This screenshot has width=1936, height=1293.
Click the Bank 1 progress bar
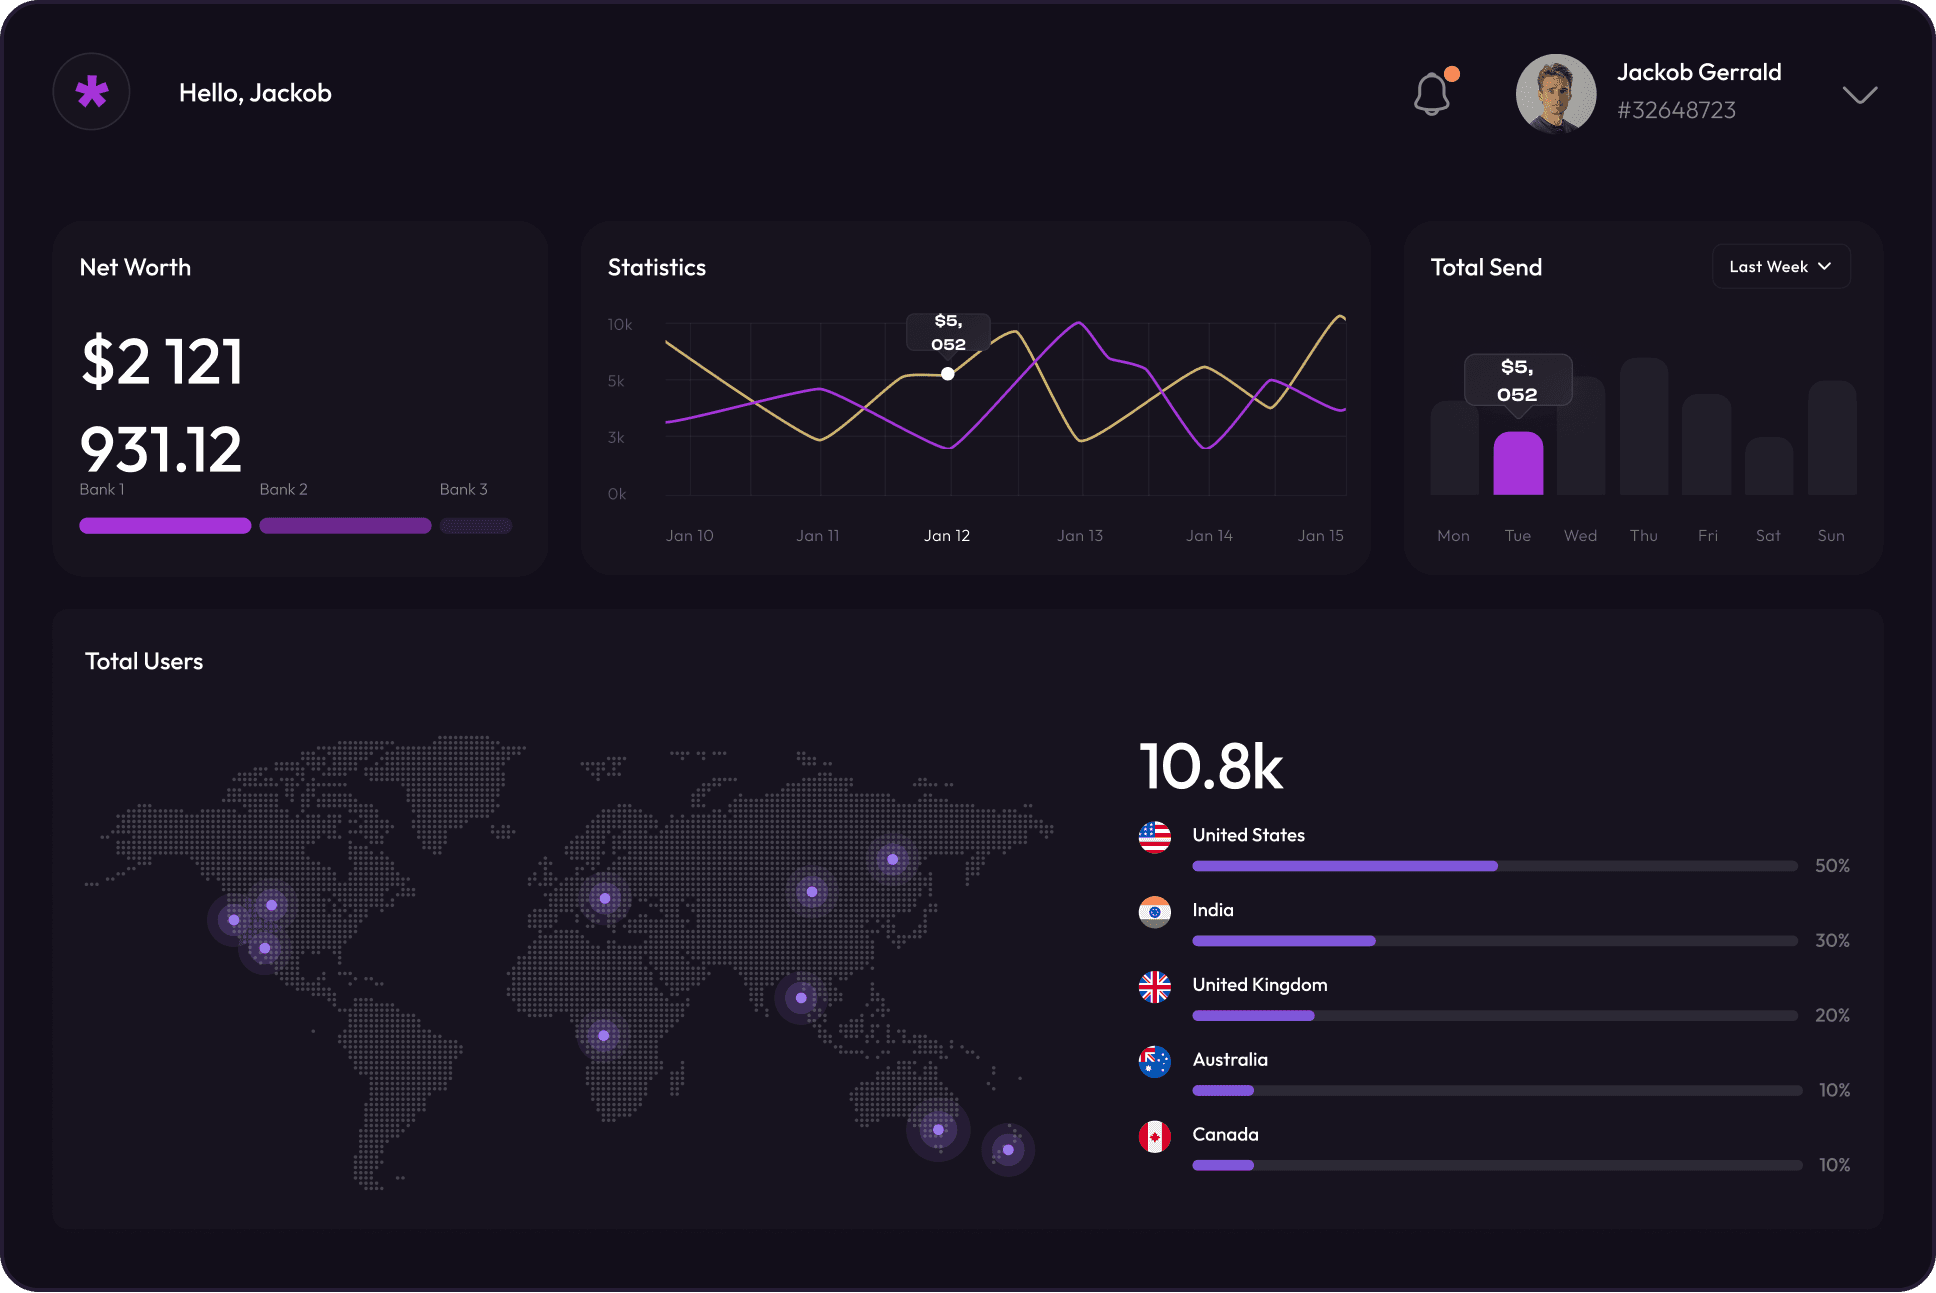click(164, 525)
